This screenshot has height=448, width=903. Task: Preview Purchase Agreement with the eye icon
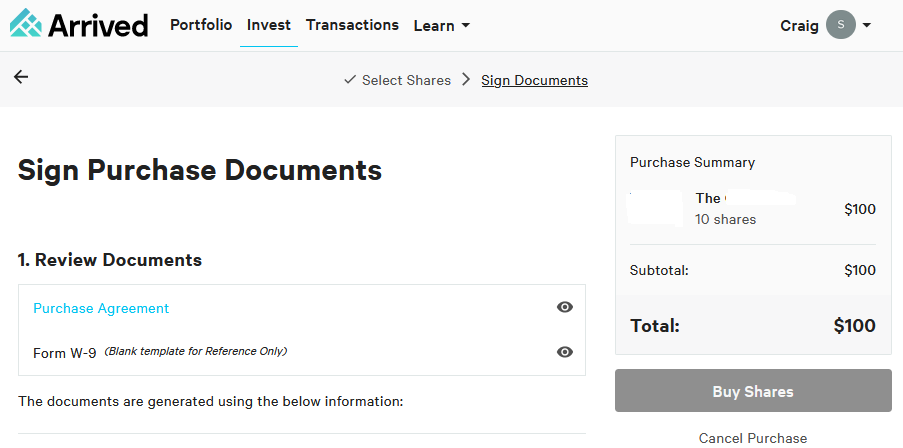pyautogui.click(x=565, y=308)
